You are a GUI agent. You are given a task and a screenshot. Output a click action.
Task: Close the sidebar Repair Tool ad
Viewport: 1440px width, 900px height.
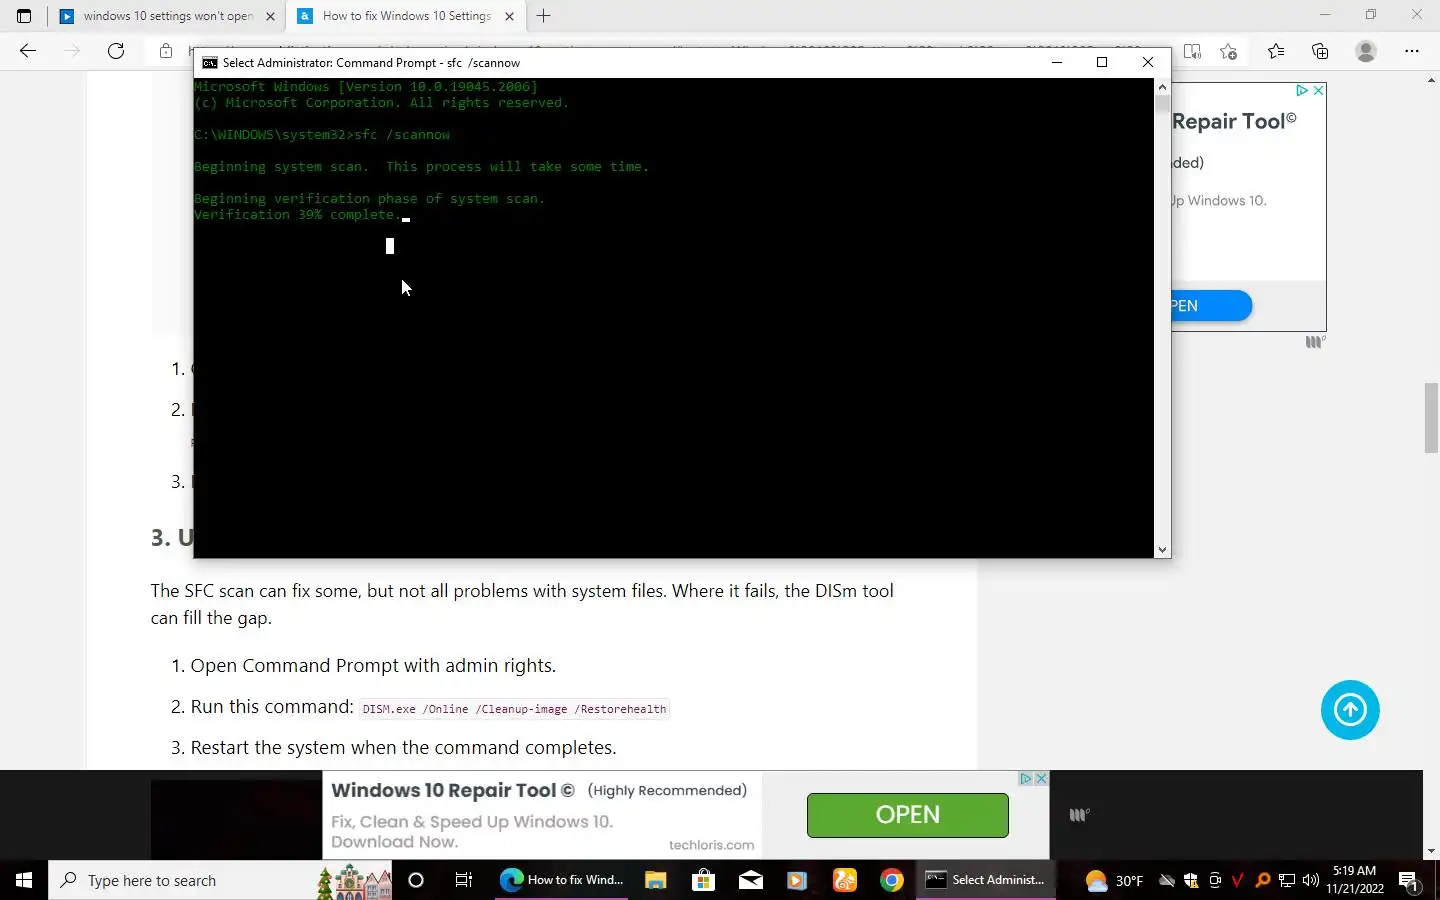click(1318, 90)
